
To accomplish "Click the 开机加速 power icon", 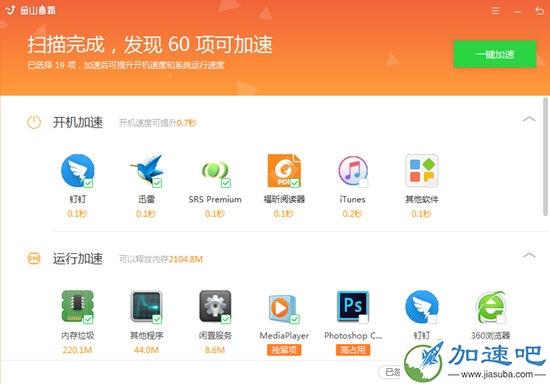I will point(34,122).
